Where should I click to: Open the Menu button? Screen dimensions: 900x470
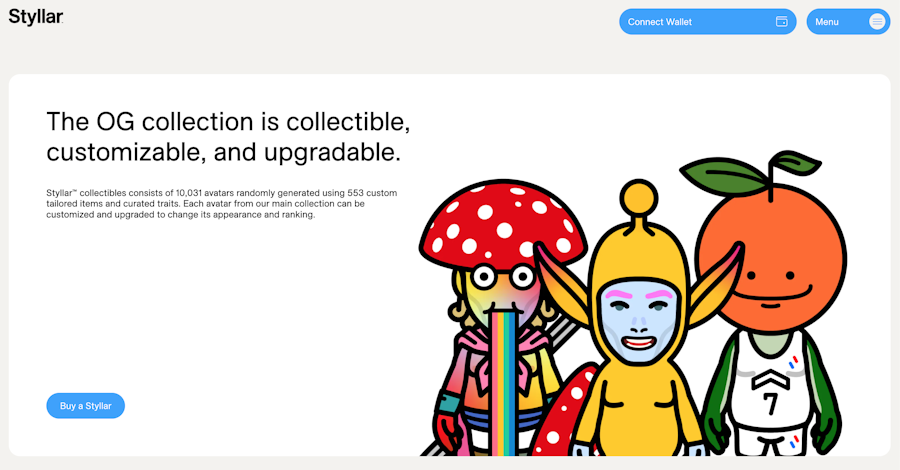point(848,22)
